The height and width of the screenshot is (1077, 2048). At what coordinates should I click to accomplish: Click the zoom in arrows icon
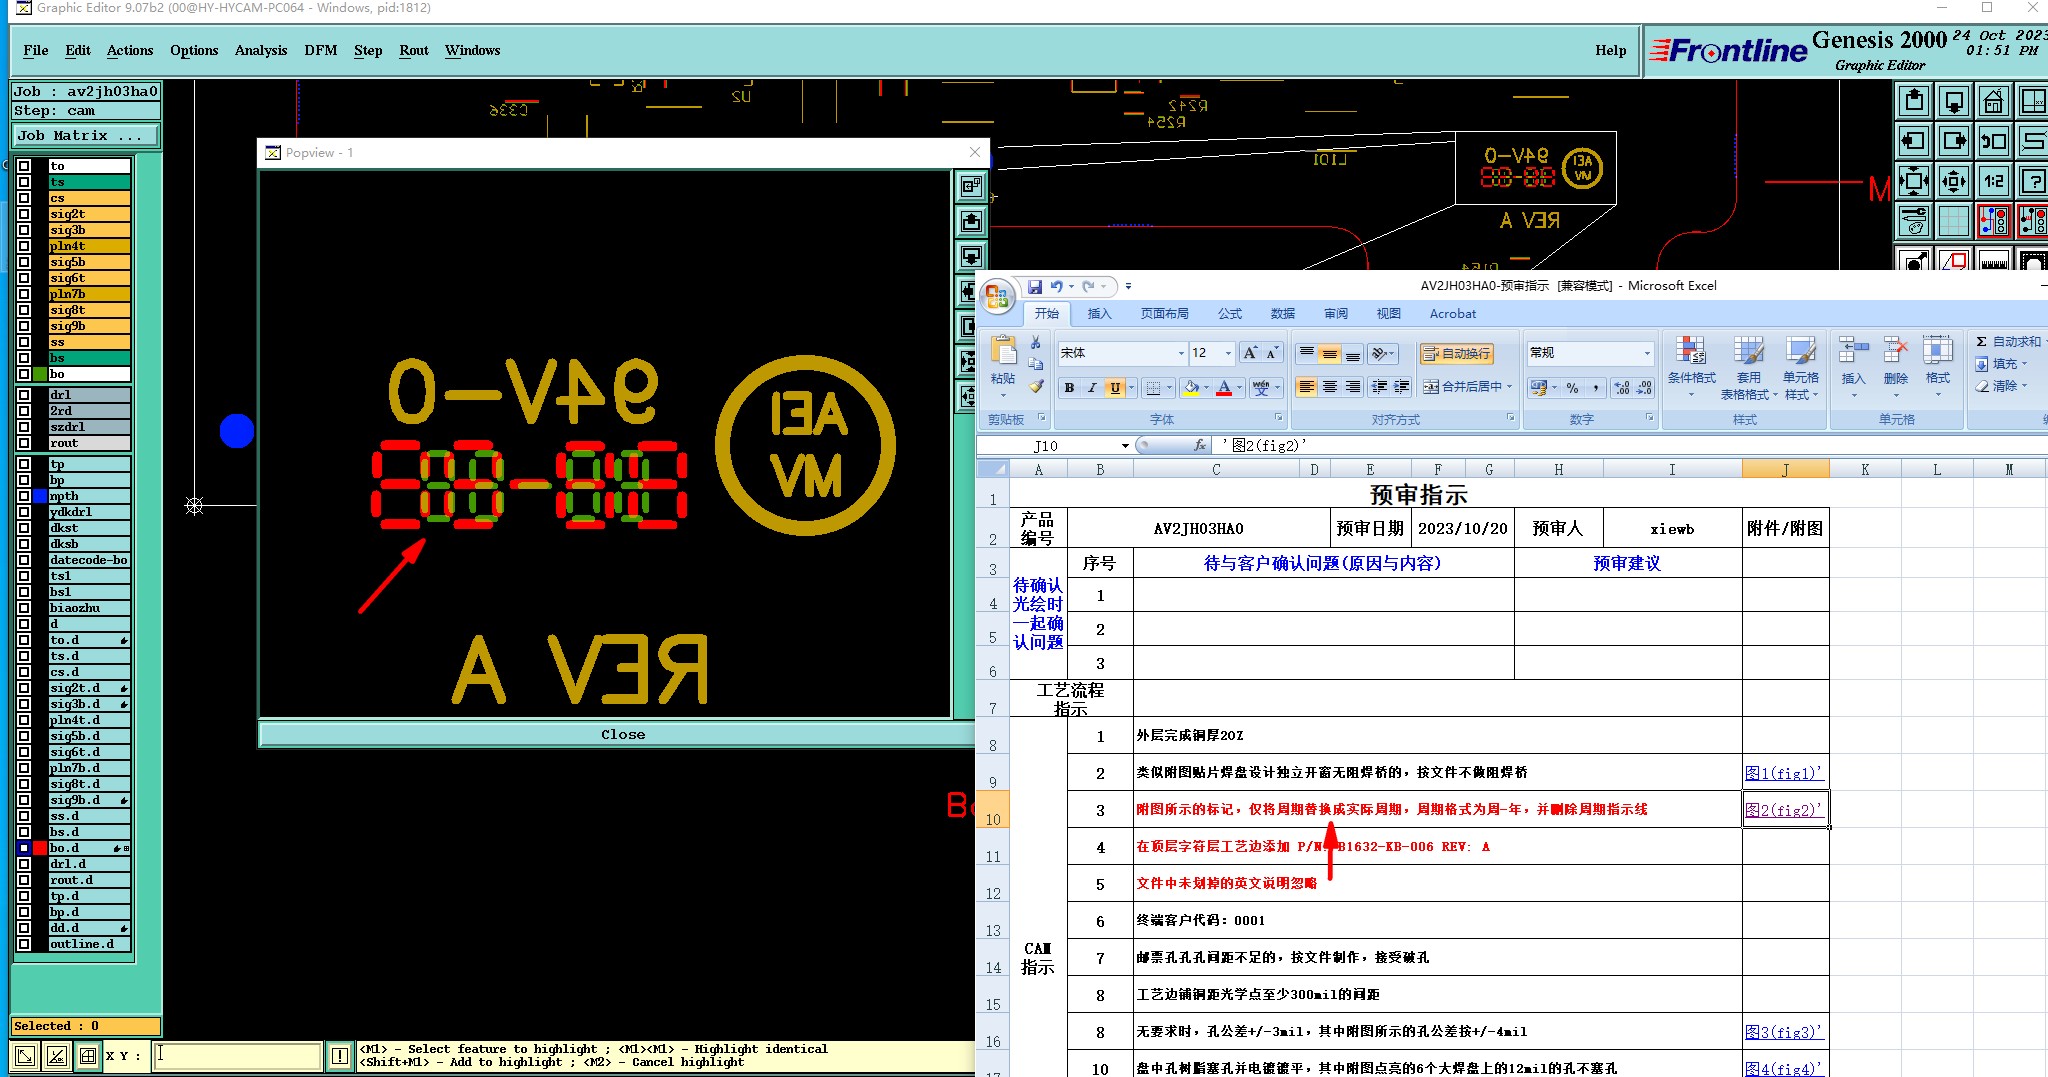click(1914, 181)
